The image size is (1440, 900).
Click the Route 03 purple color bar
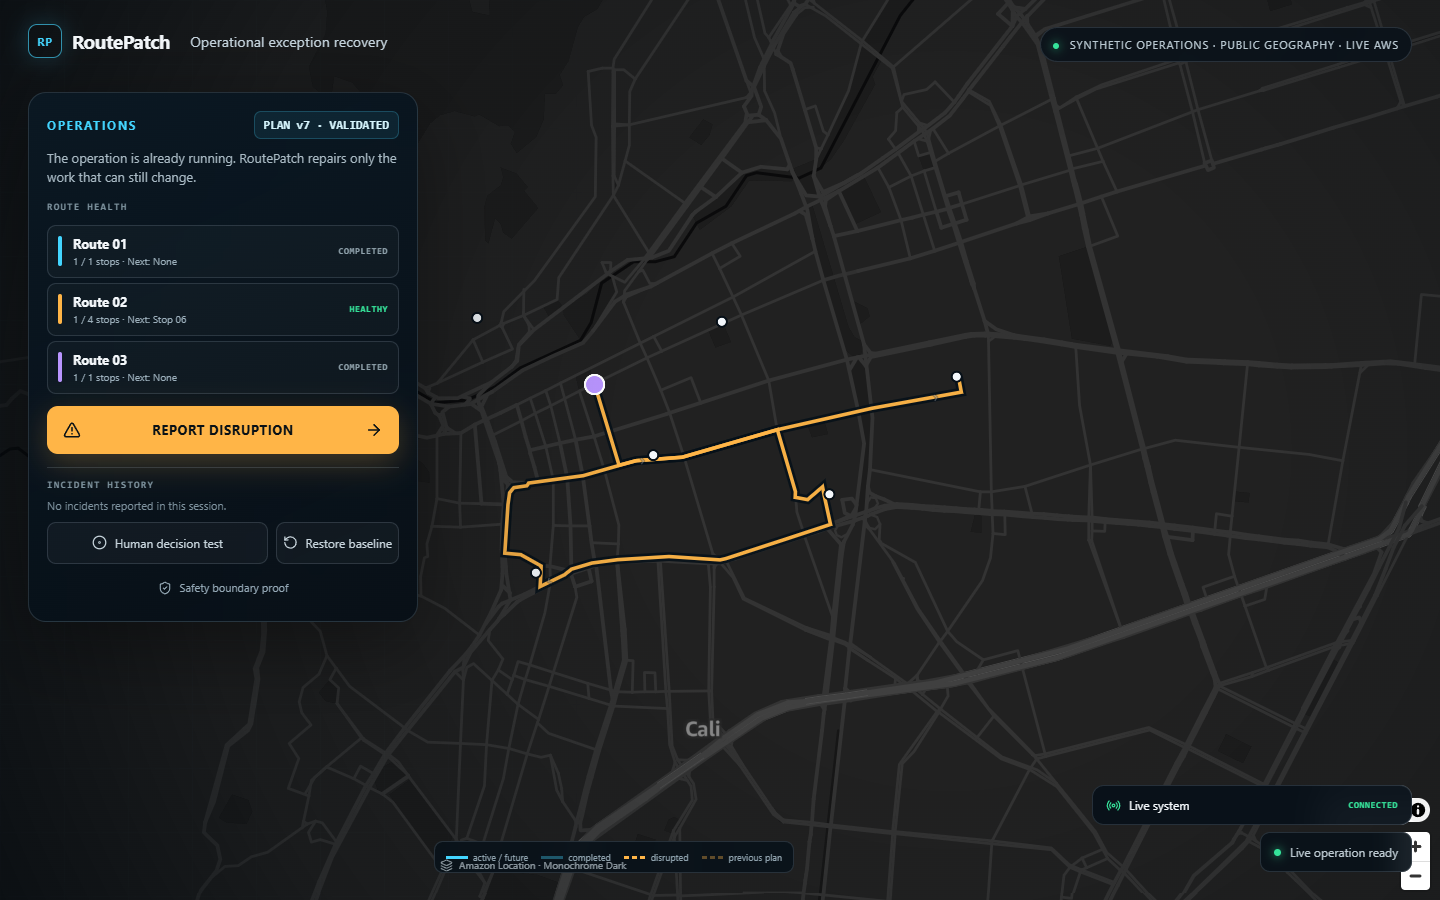60,367
